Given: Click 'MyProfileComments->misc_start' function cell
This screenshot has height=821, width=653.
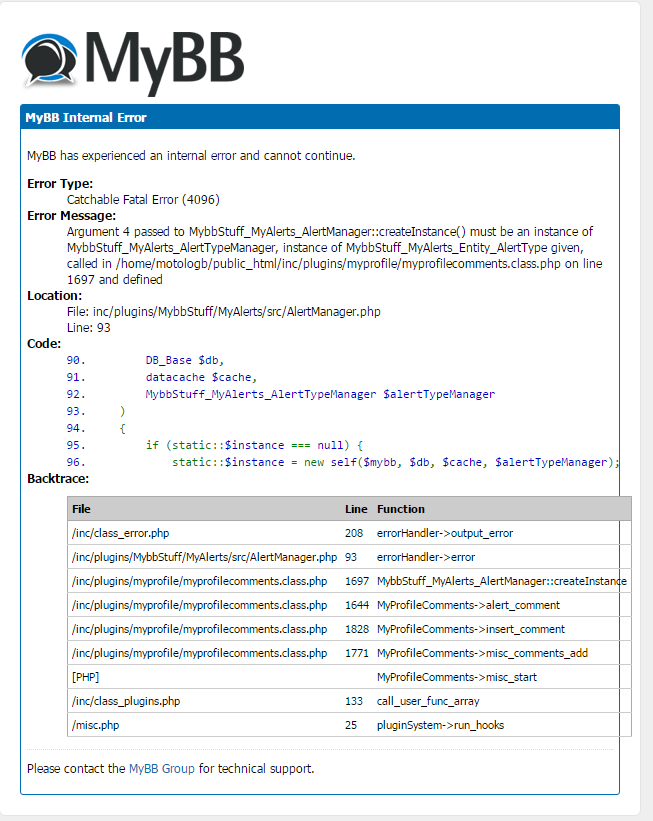Looking at the screenshot, I should [457, 677].
